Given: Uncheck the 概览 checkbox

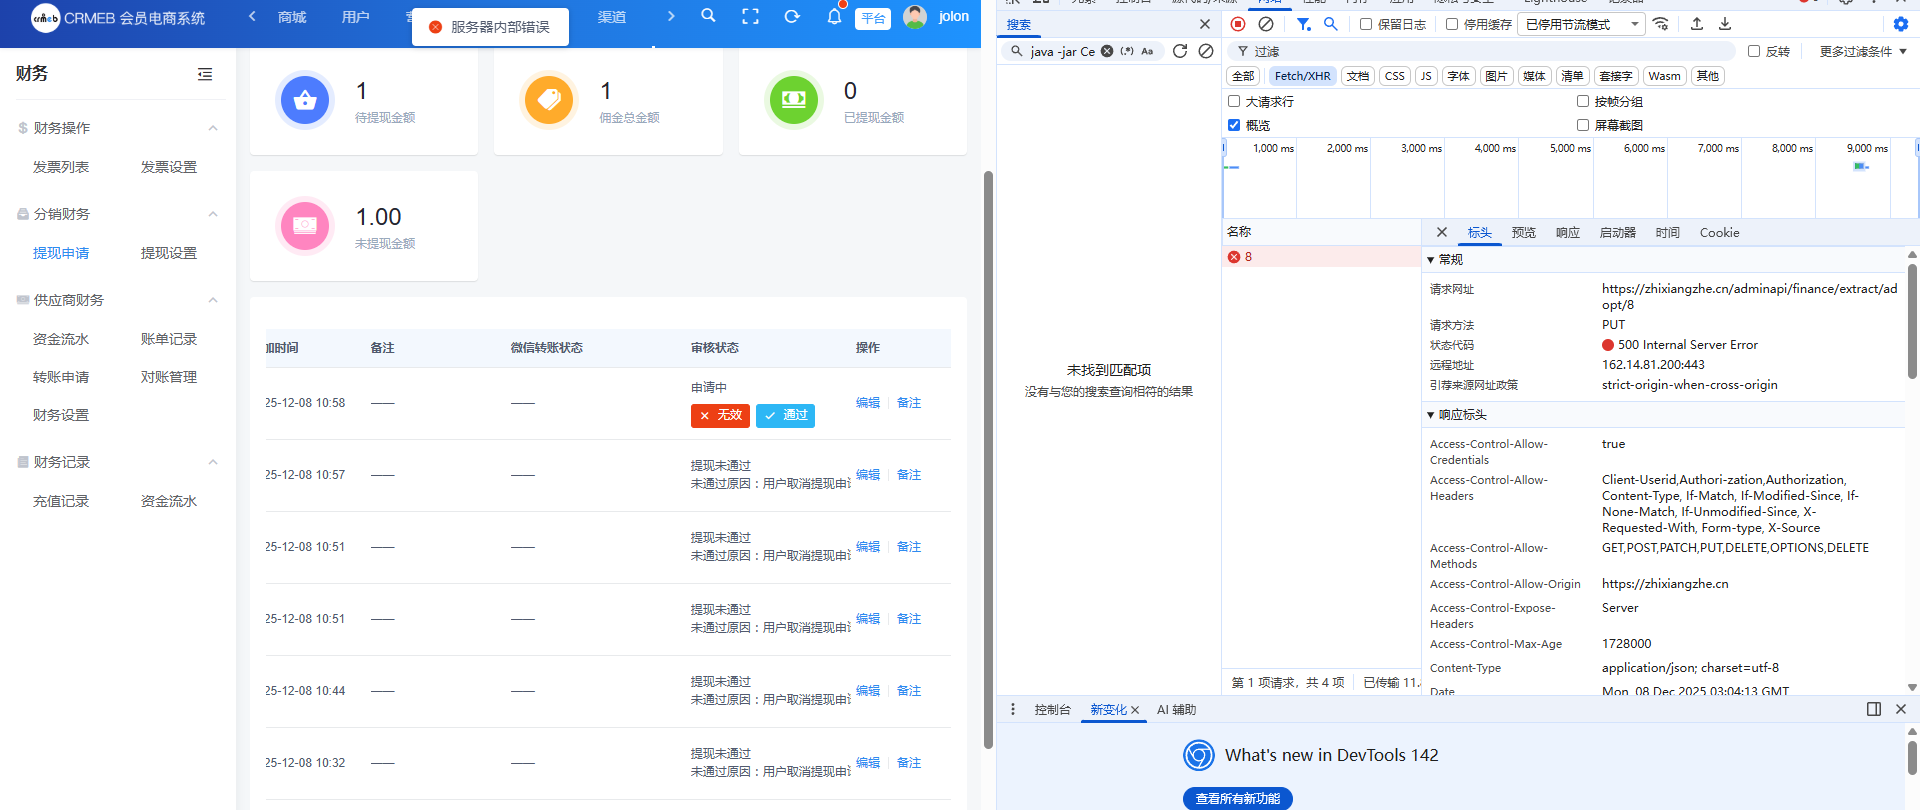Looking at the screenshot, I should pos(1234,125).
